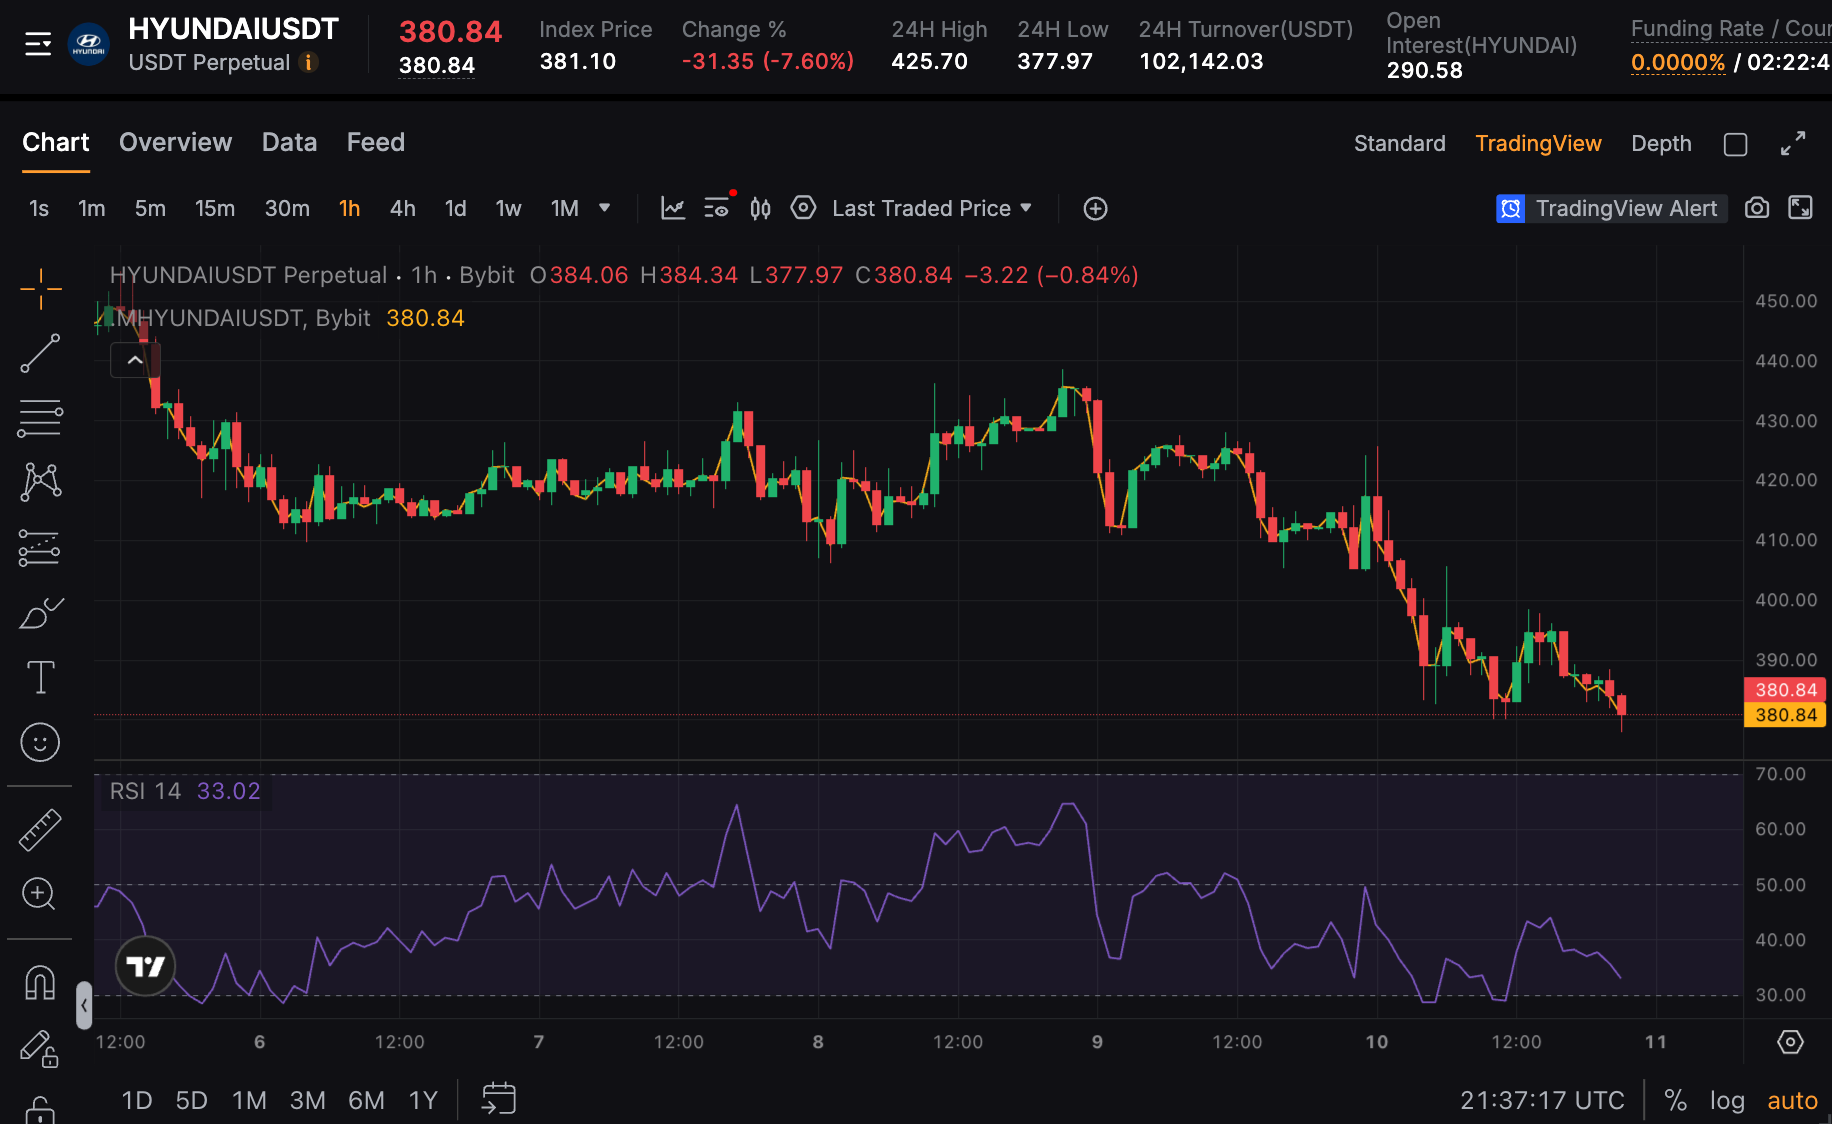Set date range to 6M
This screenshot has height=1124, width=1832.
(x=366, y=1101)
